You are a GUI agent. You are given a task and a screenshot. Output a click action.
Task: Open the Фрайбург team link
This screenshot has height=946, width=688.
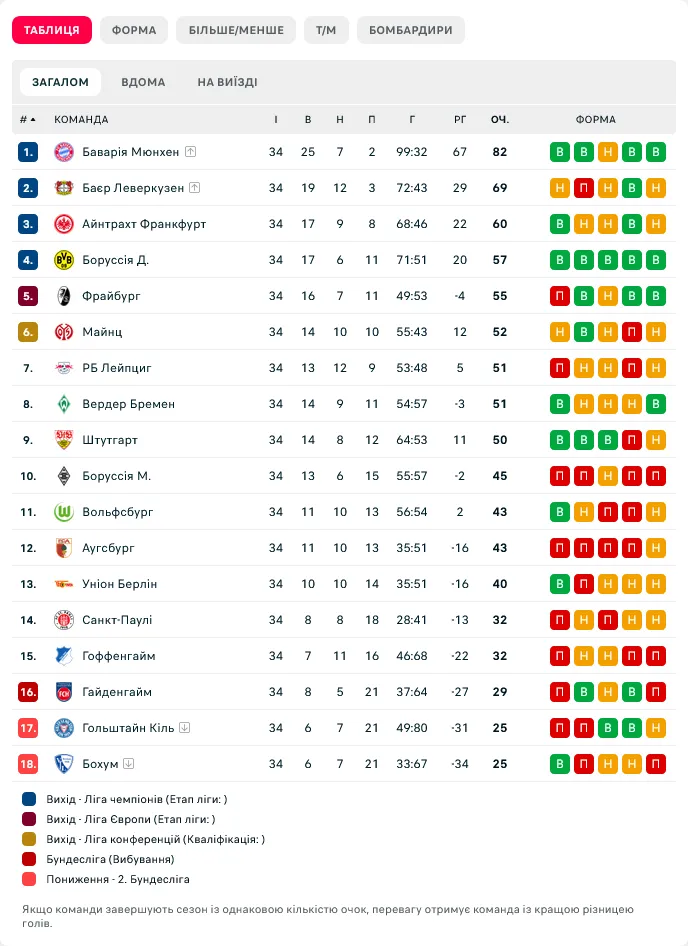[112, 296]
